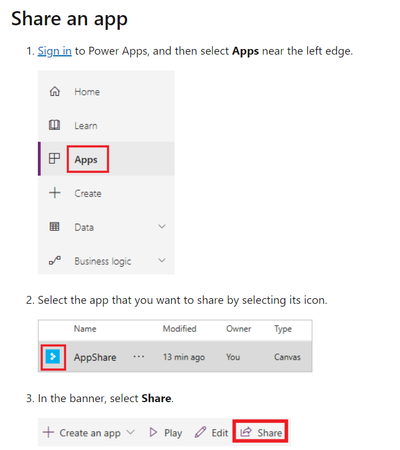
Task: Click the Apps grid icon
Action: point(54,158)
